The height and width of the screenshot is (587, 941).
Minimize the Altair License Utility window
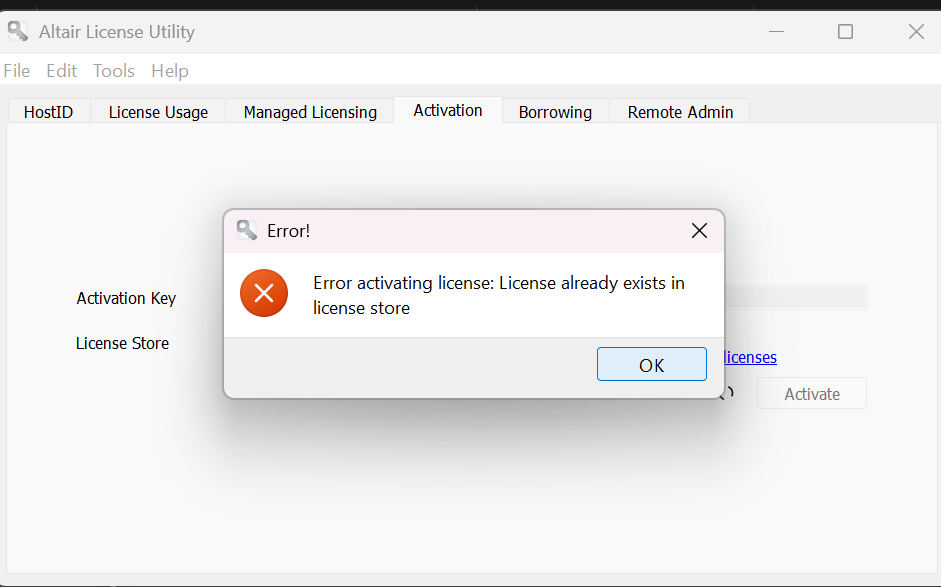point(777,31)
